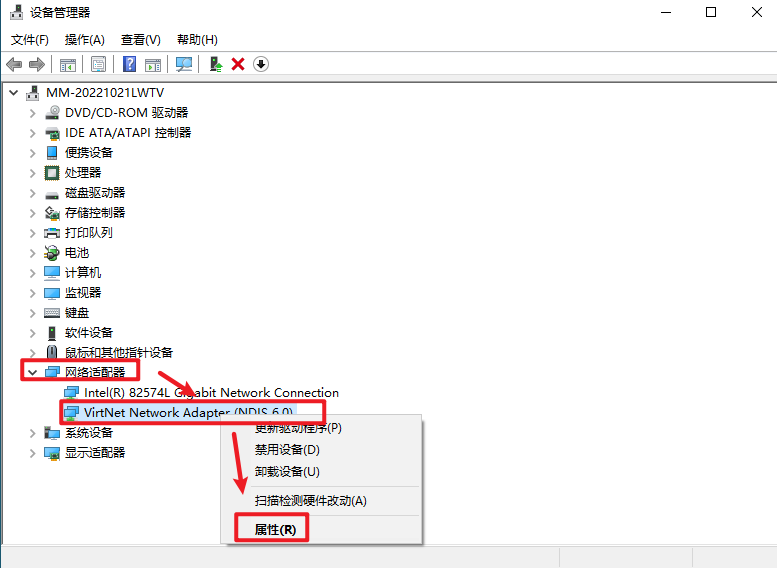This screenshot has height=568, width=777.
Task: Select Intel(R) 82574L Gigabit Network Connection
Action: click(x=211, y=393)
